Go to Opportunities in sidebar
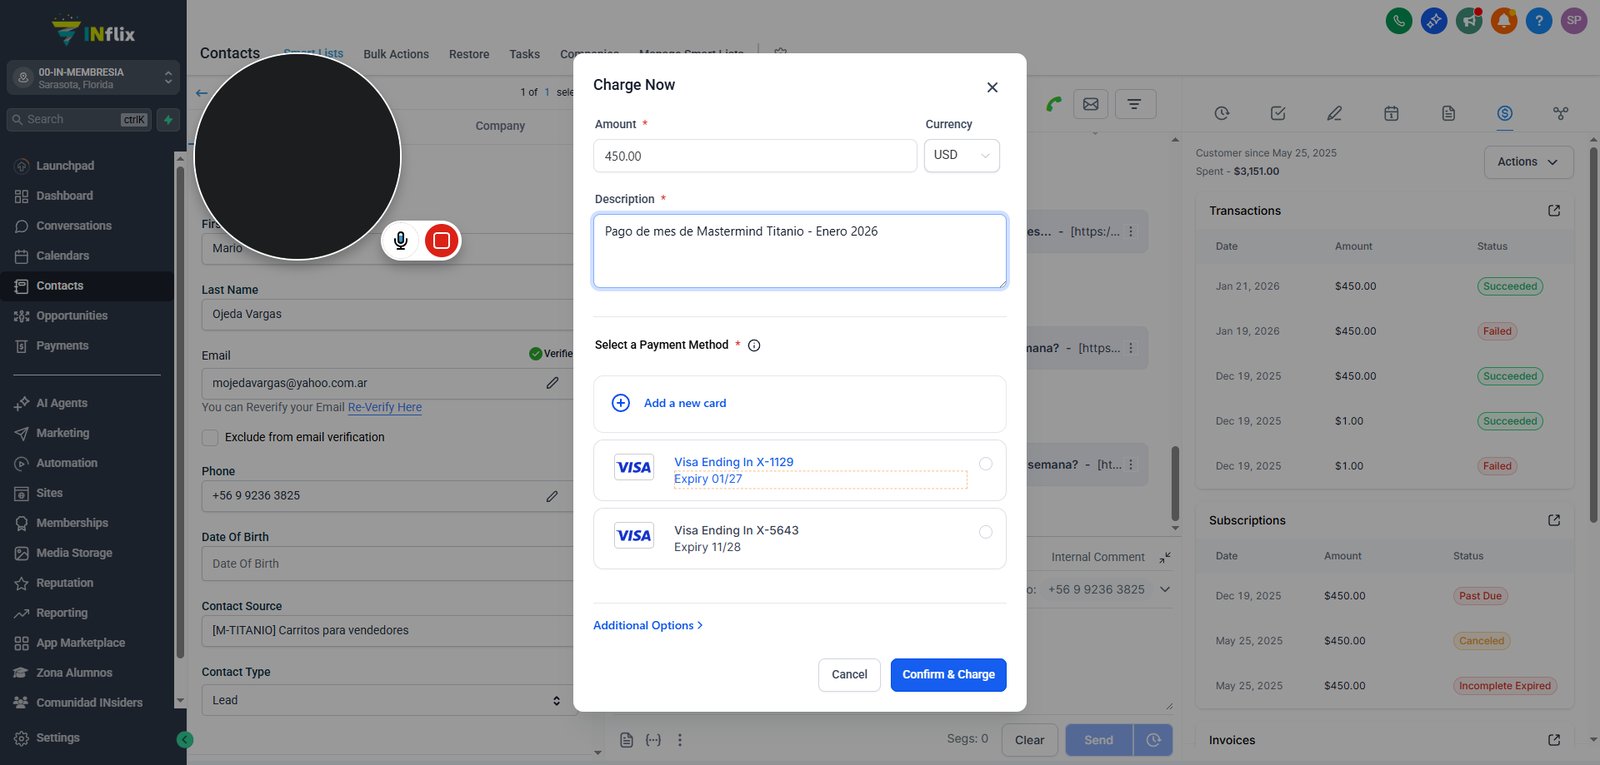1600x765 pixels. pyautogui.click(x=72, y=316)
